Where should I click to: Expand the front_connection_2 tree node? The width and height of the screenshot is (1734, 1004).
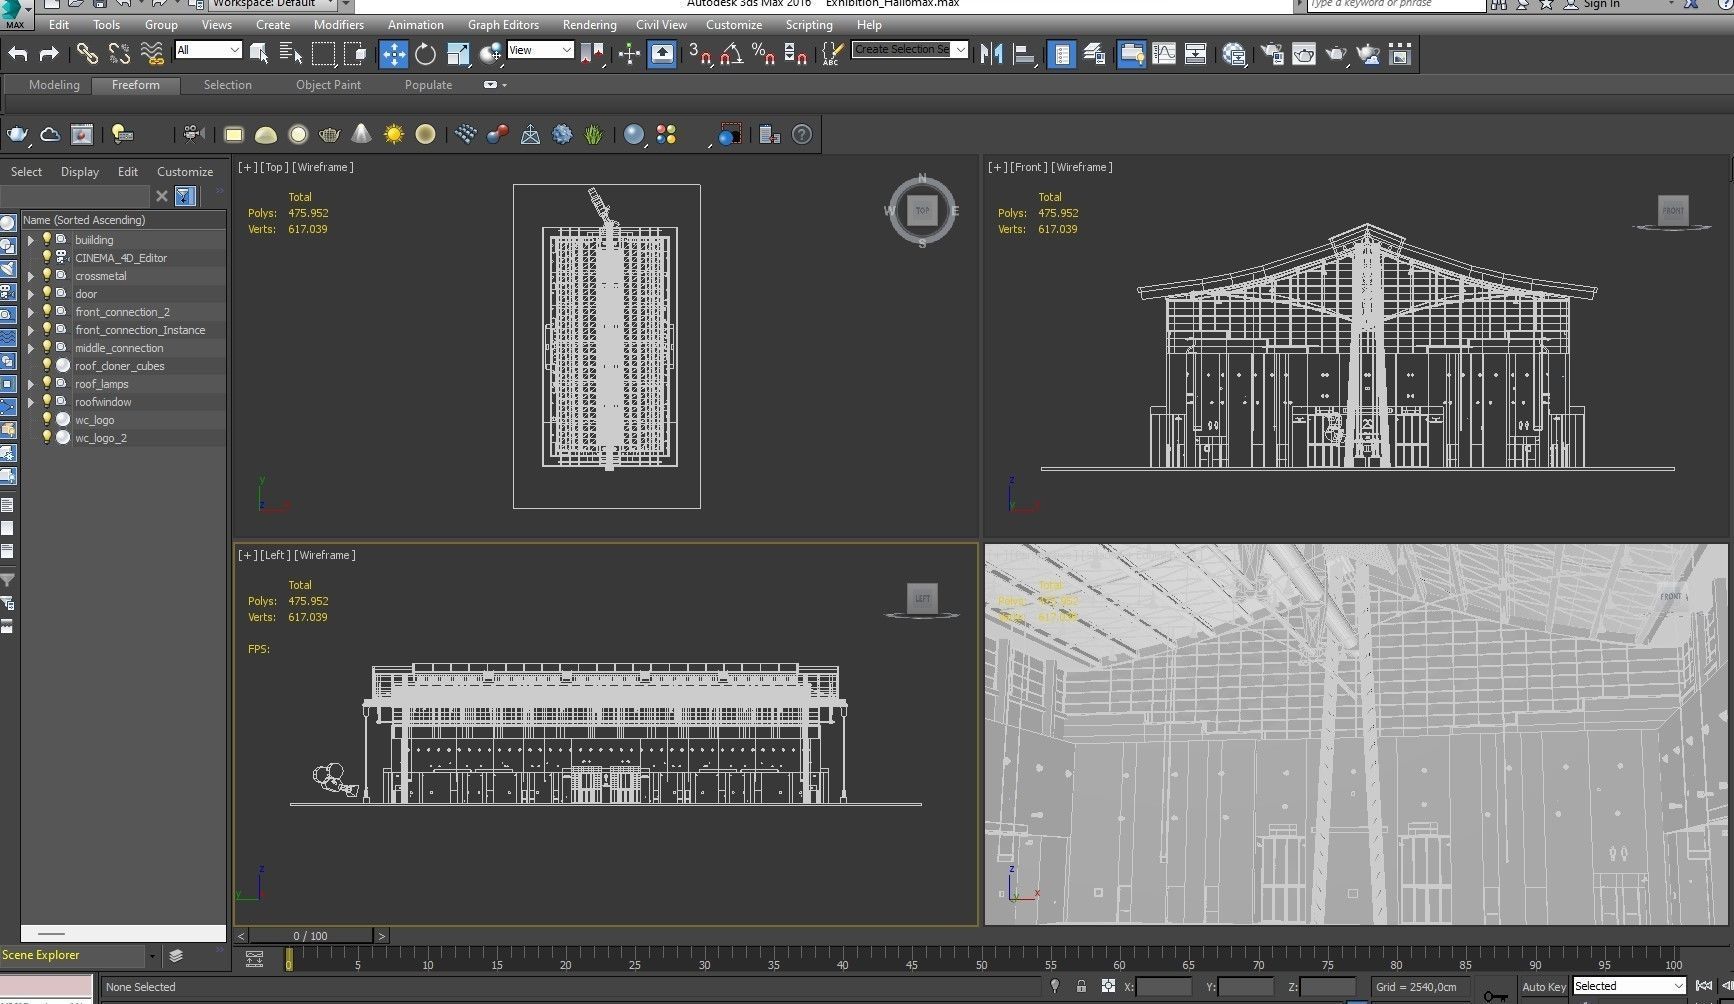point(31,312)
